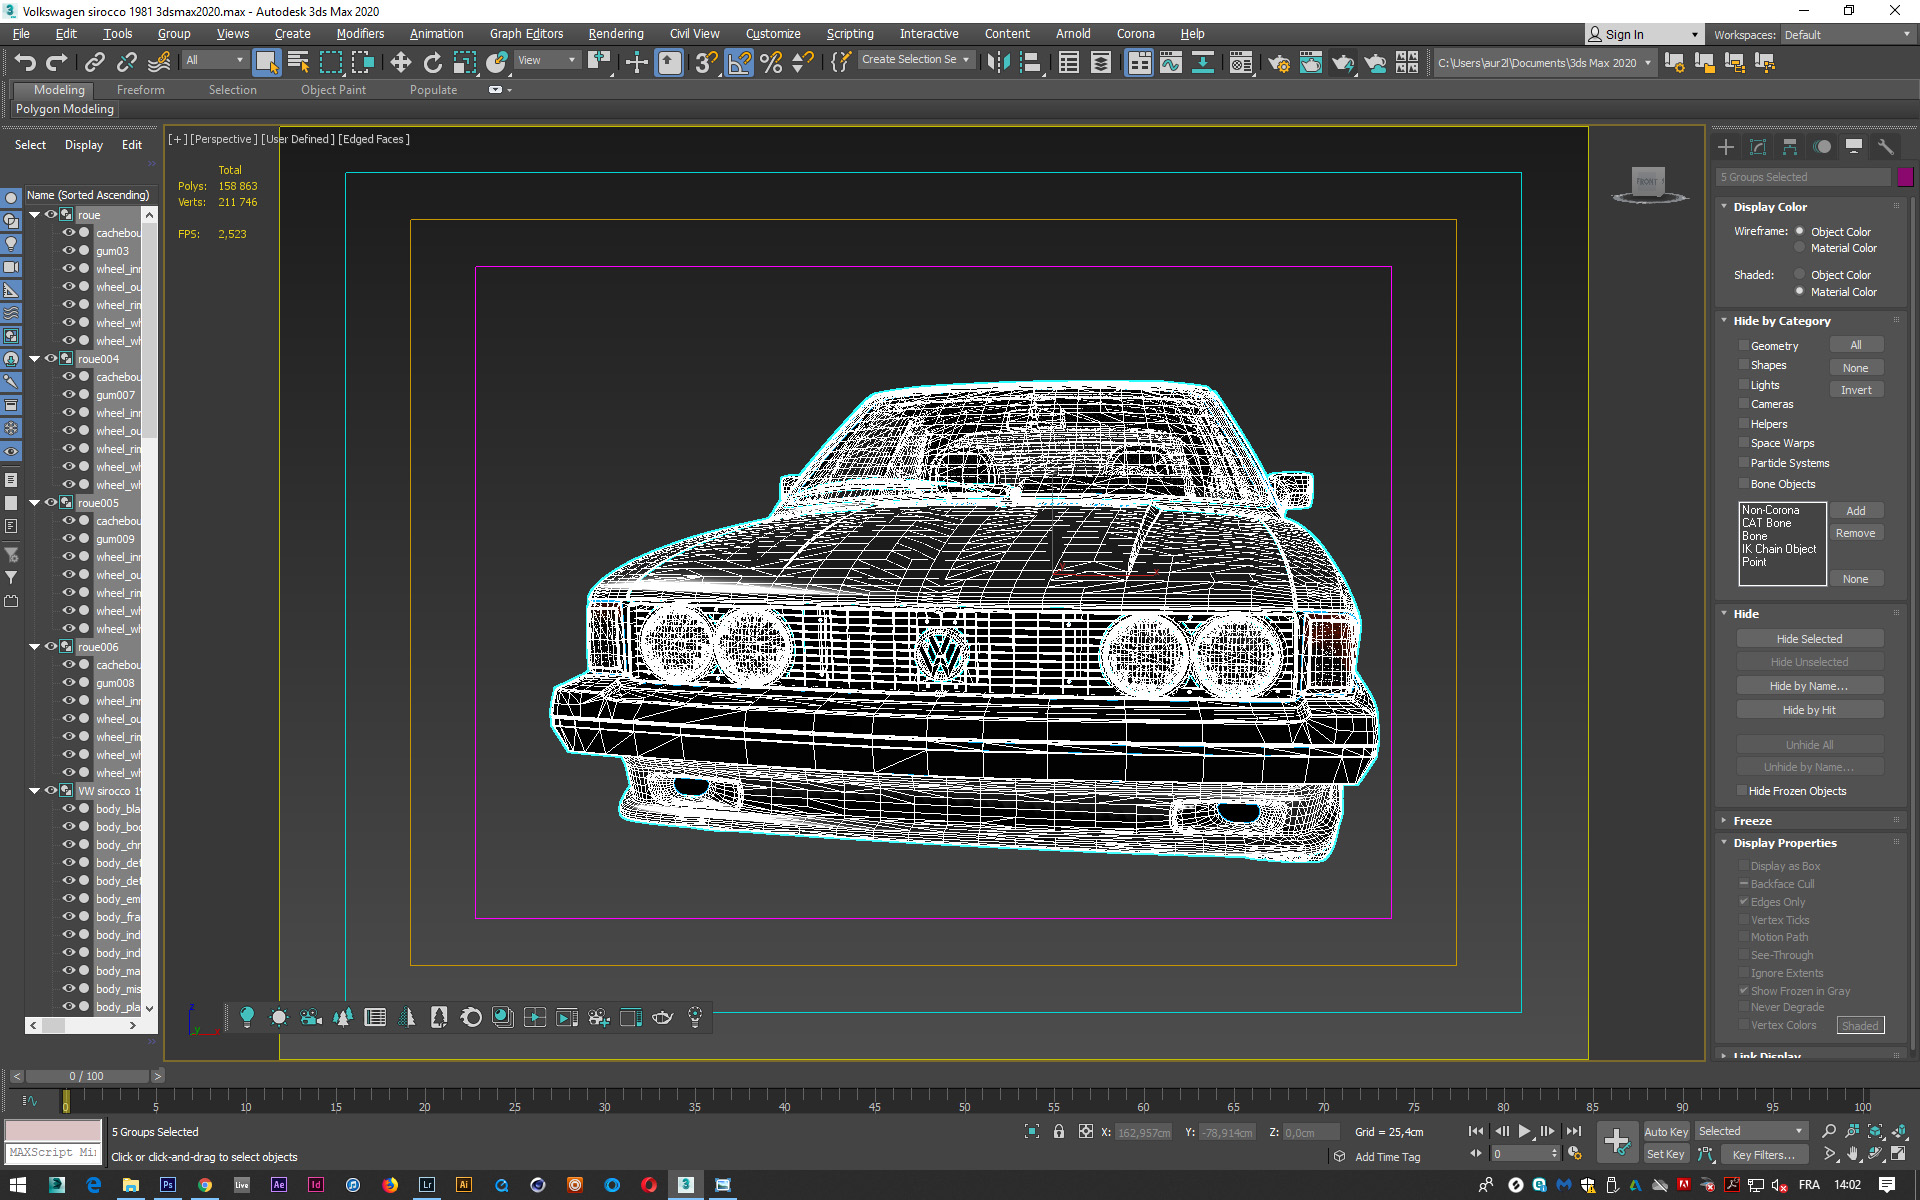Click the Redo arrow icon
Viewport: 1920px width, 1200px height.
[57, 63]
